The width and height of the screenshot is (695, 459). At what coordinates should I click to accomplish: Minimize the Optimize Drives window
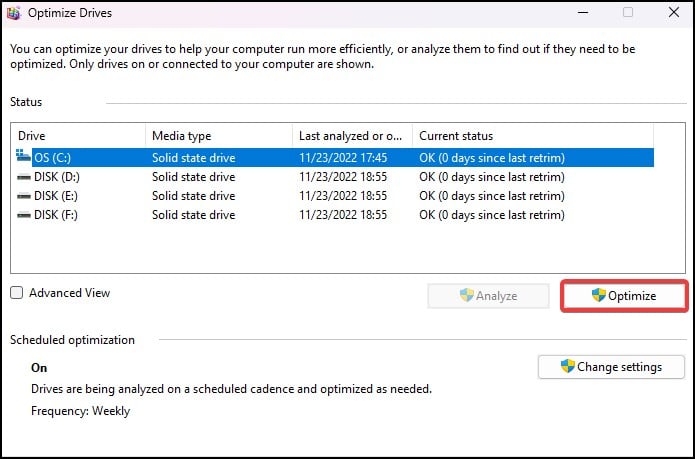click(x=582, y=13)
